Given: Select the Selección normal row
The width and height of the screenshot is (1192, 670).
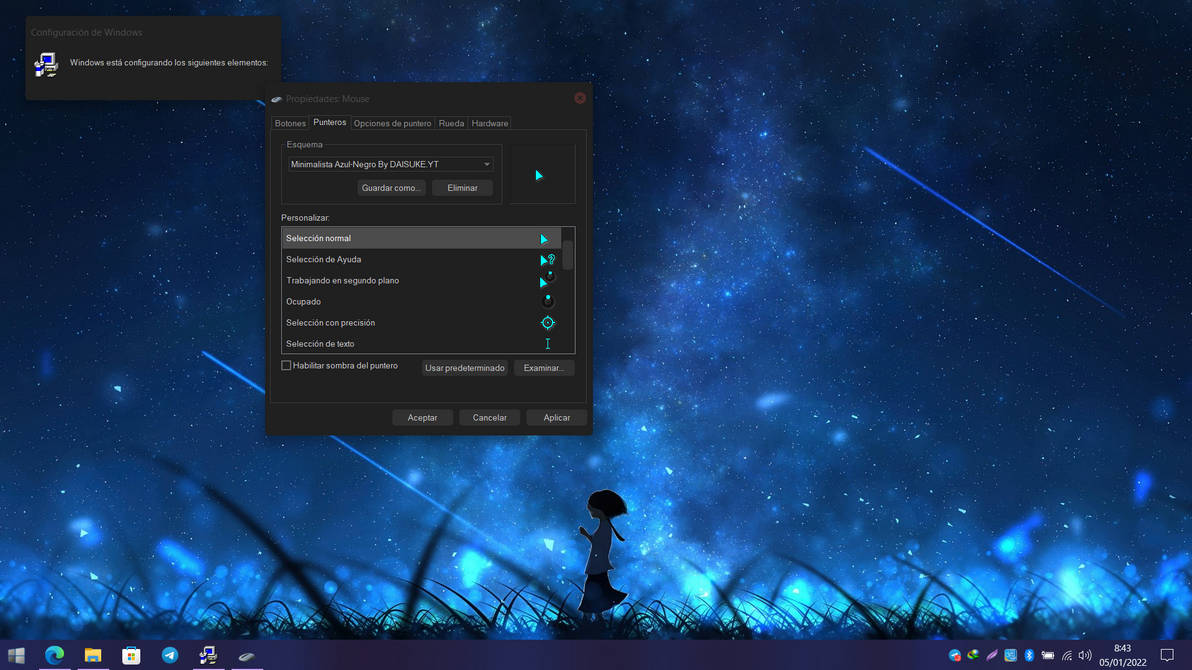Looking at the screenshot, I should (x=421, y=238).
